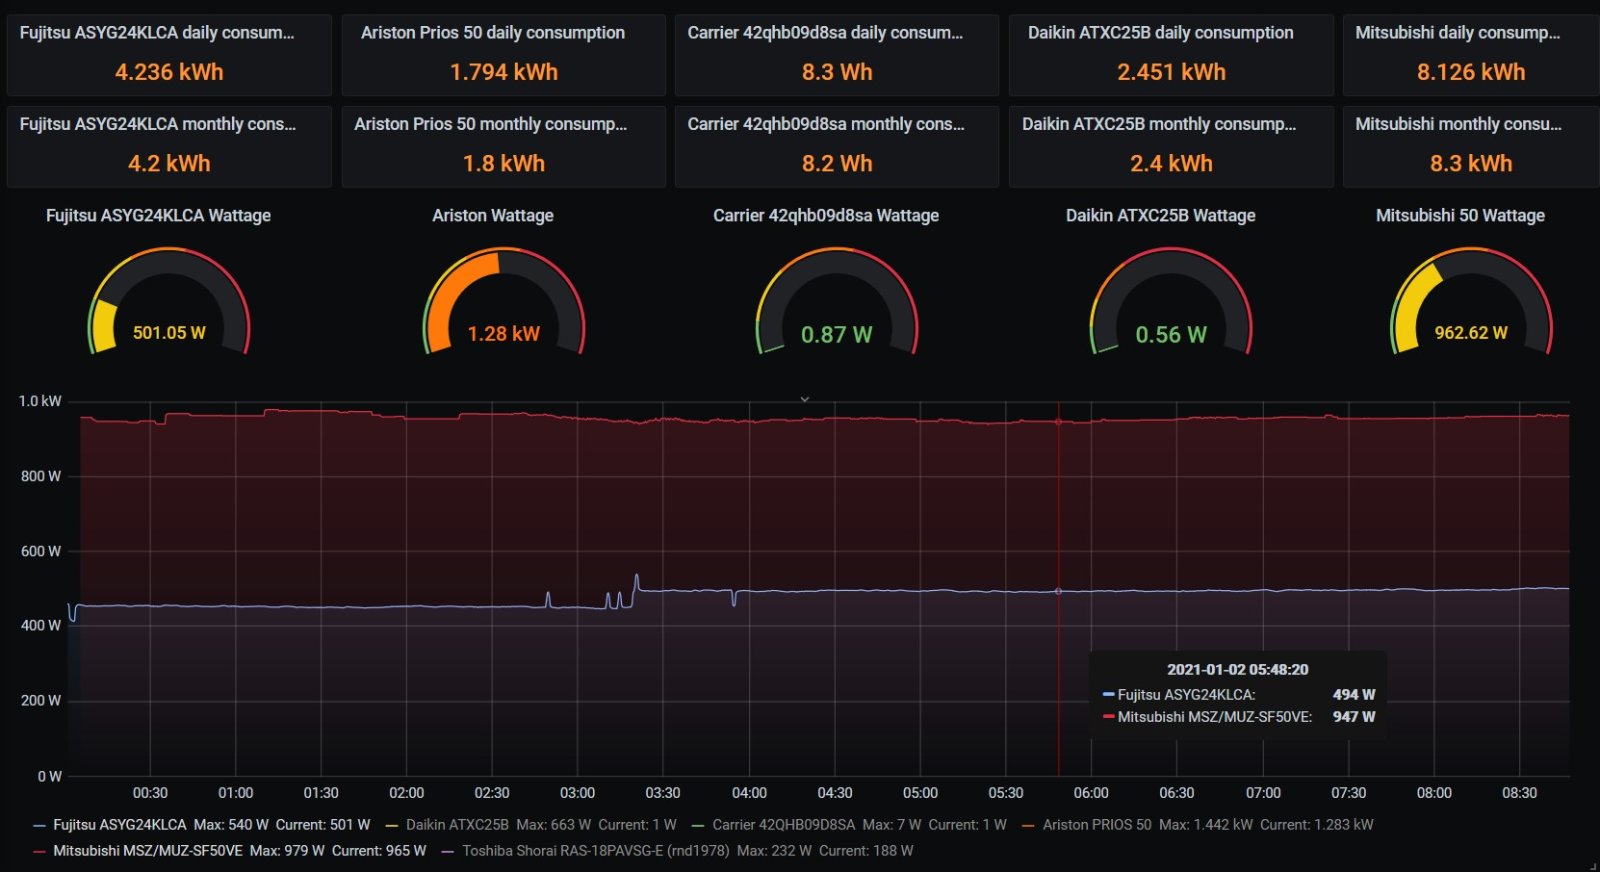Toggle the Carrier 42QHB09D8SA series in the legend

(784, 825)
